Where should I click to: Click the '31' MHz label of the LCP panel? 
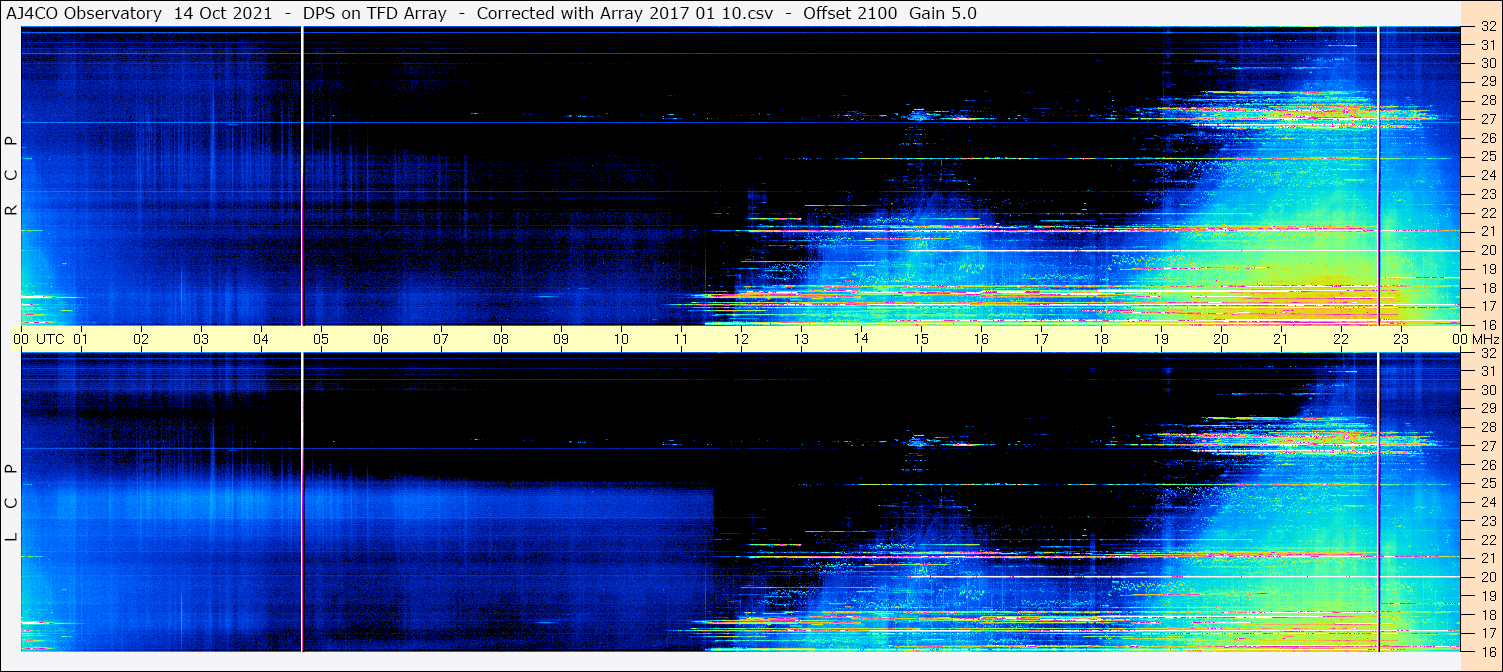point(1487,371)
